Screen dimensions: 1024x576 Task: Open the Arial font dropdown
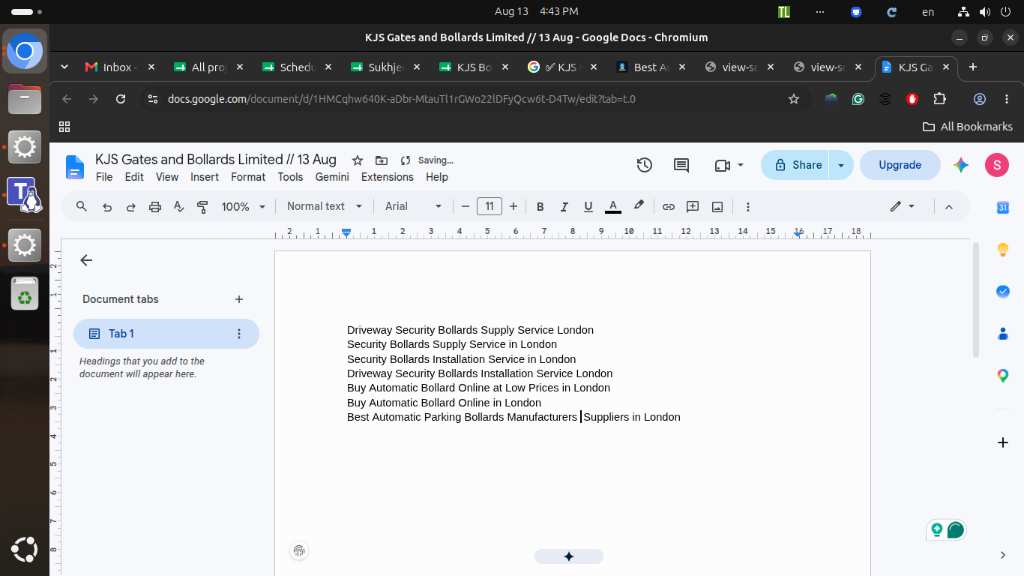click(x=413, y=206)
